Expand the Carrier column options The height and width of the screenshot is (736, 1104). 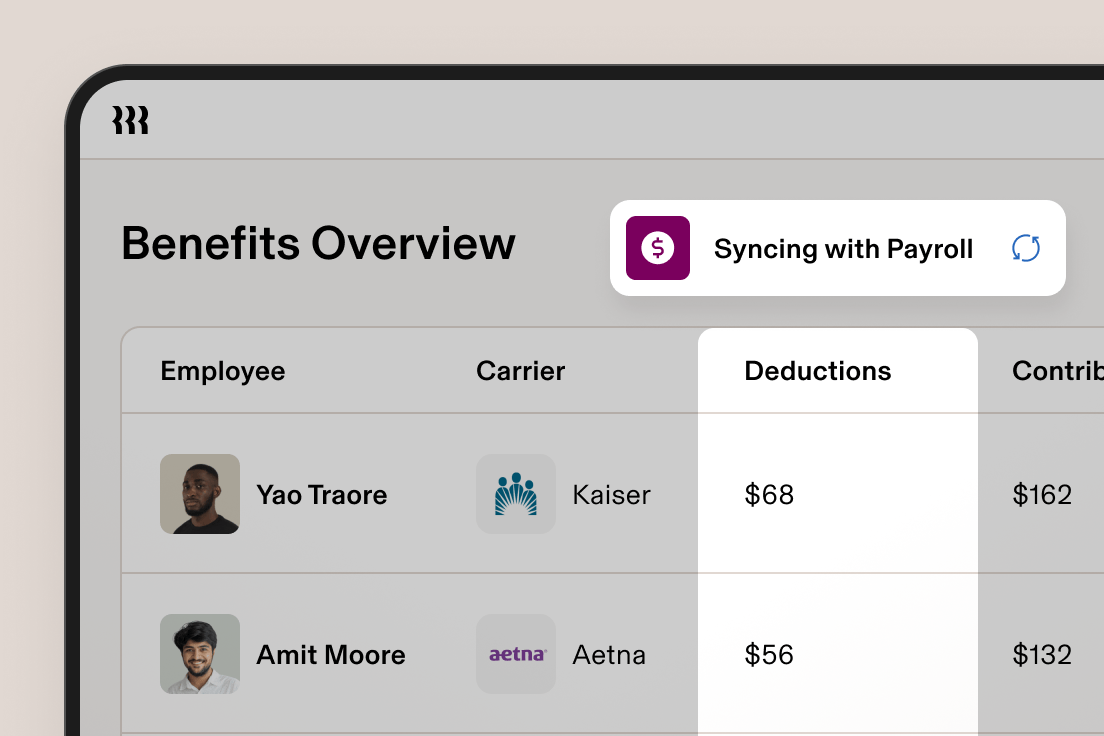coord(520,370)
